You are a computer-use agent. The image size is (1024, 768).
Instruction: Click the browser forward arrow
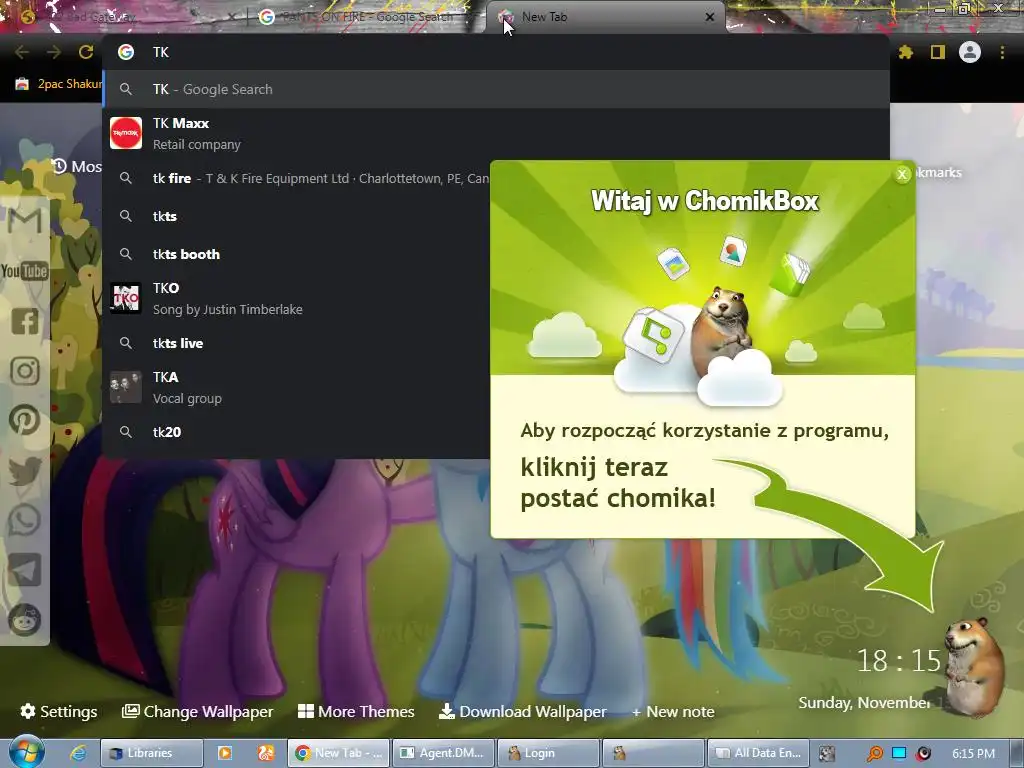[x=54, y=52]
